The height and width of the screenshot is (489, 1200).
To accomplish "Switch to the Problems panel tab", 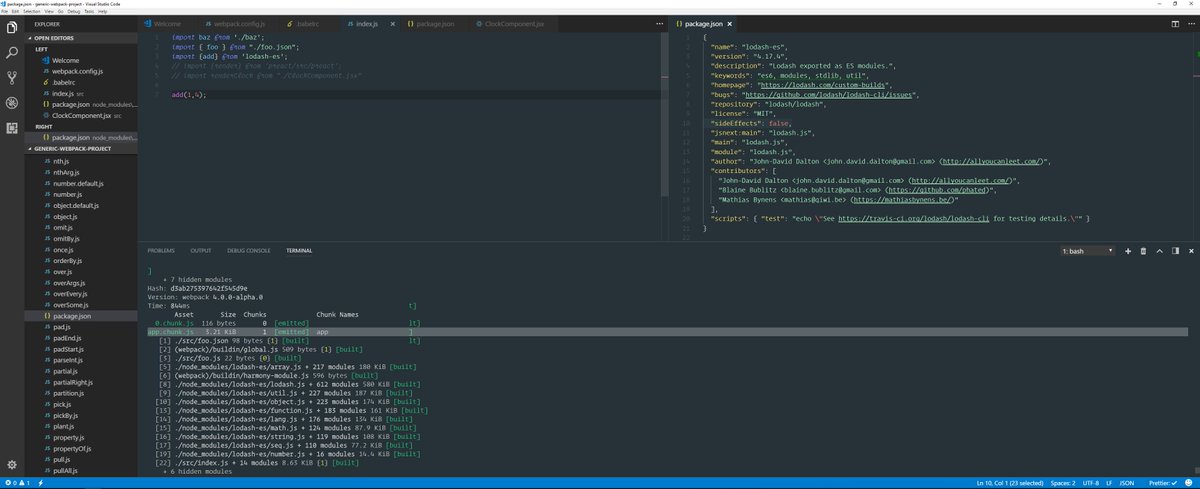I will [x=161, y=251].
